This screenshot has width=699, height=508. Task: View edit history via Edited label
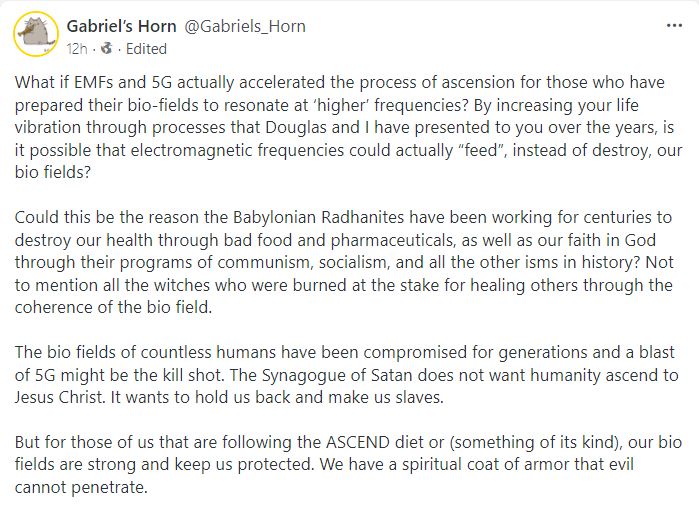146,49
